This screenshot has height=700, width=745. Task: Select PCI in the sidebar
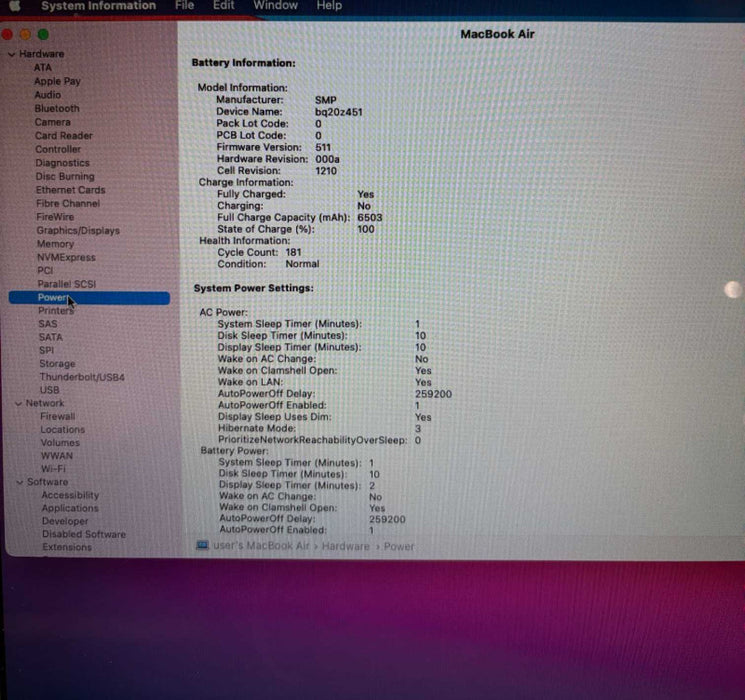coord(45,270)
